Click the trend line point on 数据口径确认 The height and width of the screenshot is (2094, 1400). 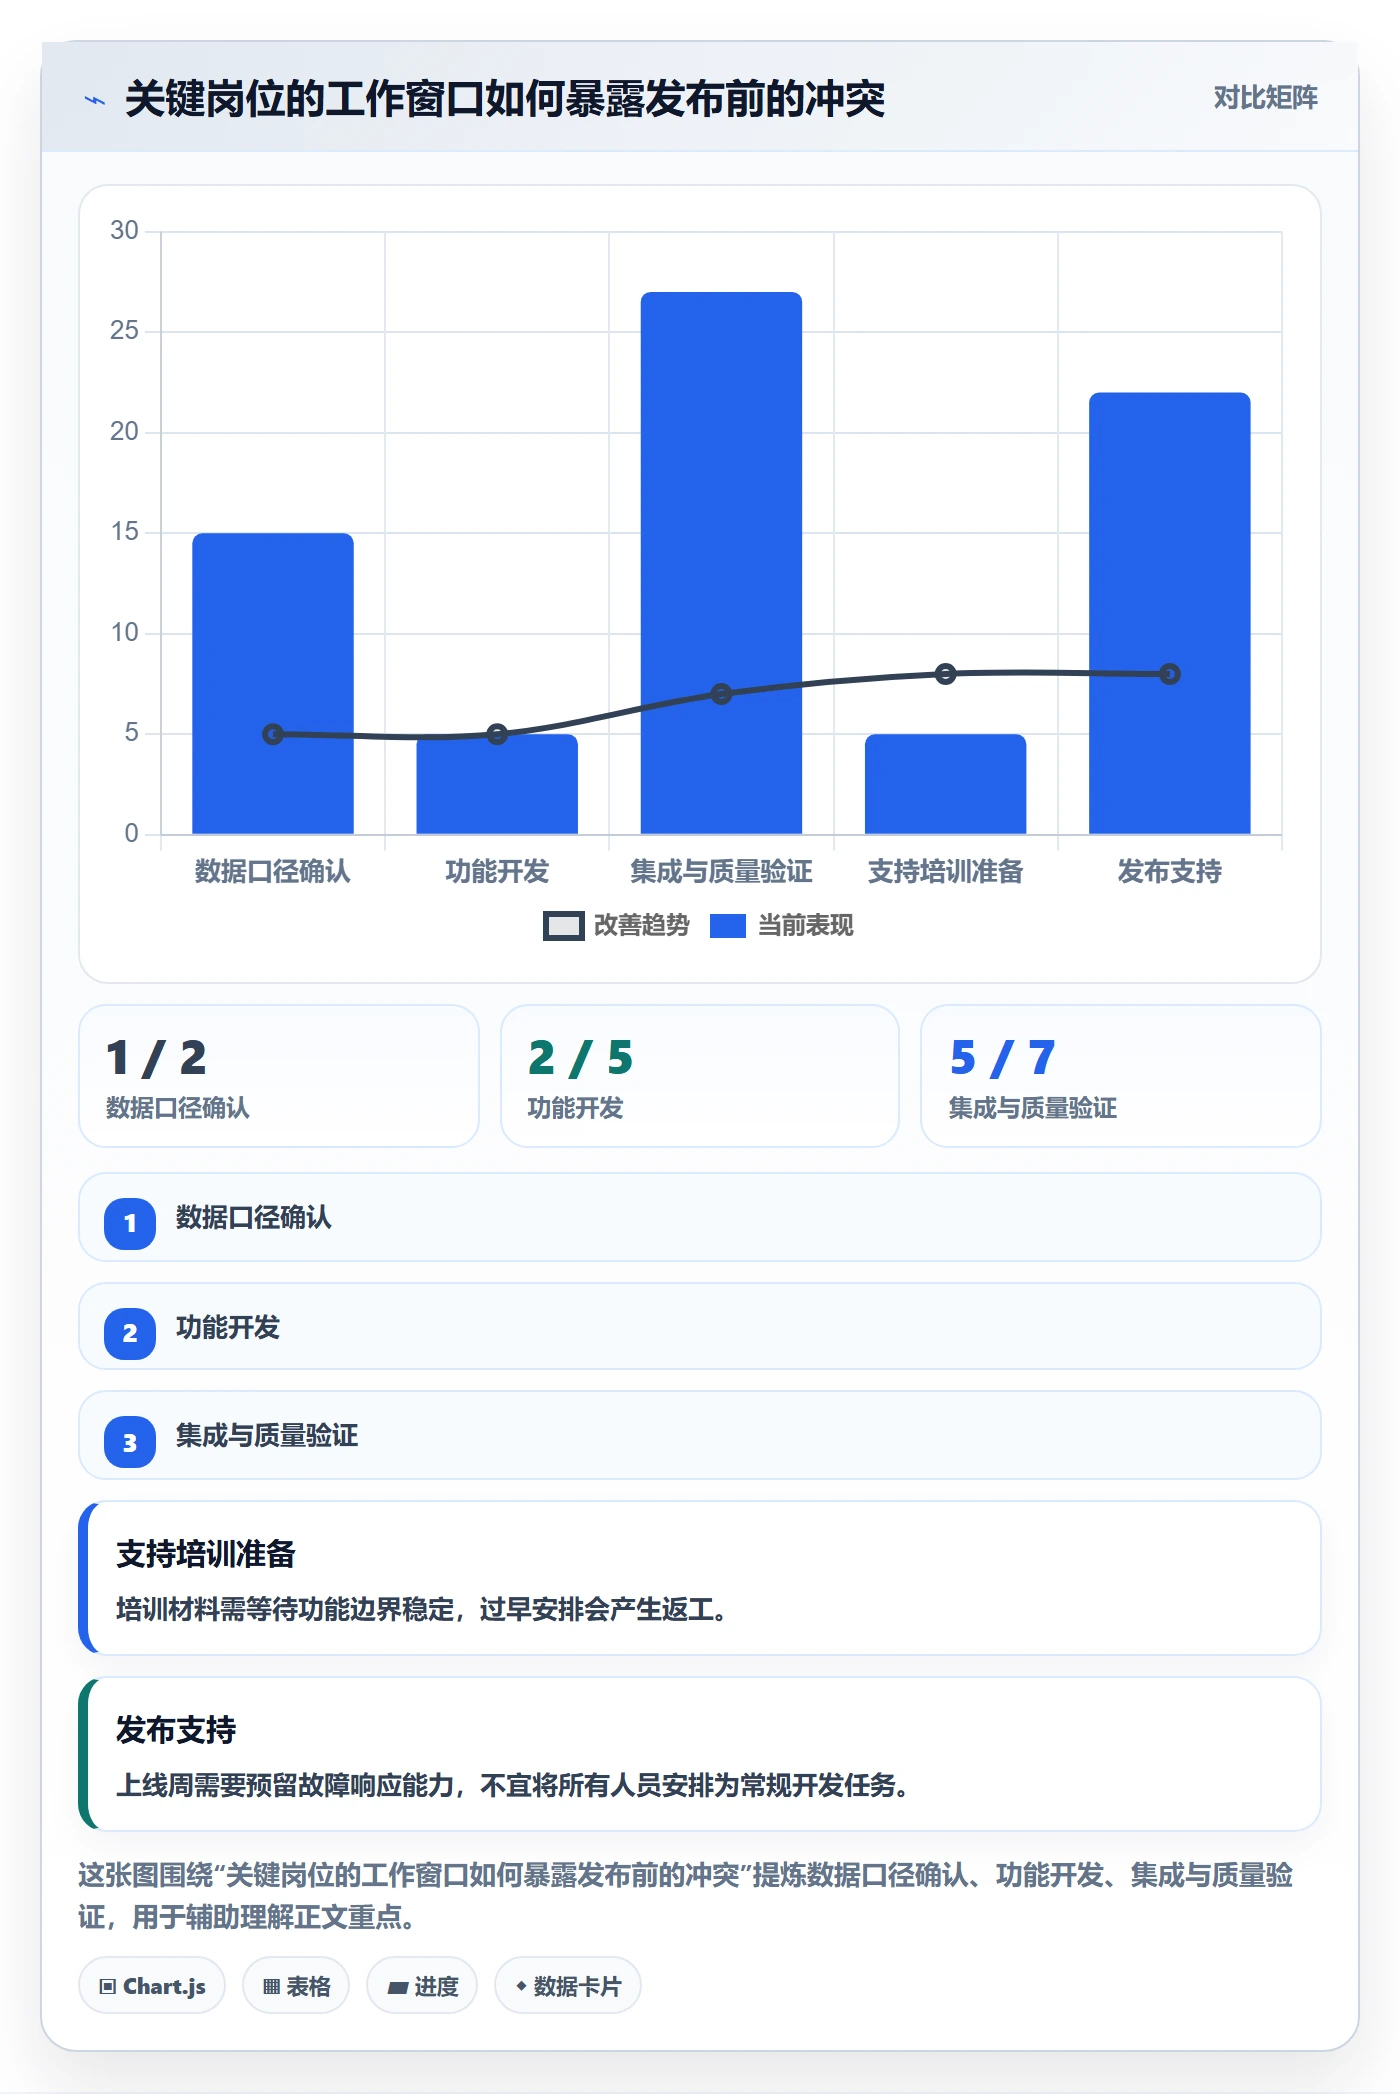click(x=273, y=734)
